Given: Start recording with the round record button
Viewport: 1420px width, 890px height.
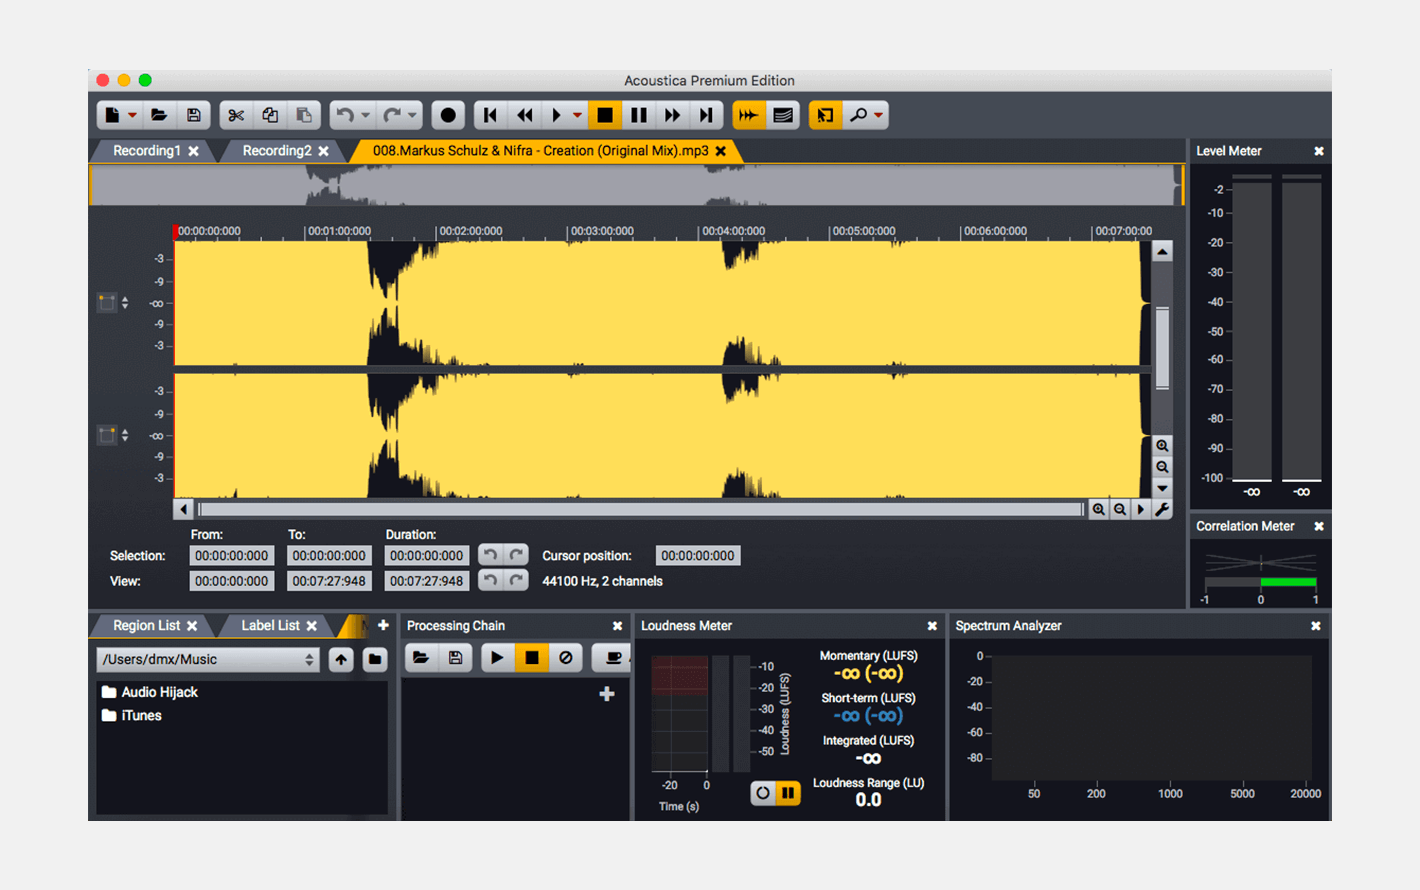Looking at the screenshot, I should [448, 115].
